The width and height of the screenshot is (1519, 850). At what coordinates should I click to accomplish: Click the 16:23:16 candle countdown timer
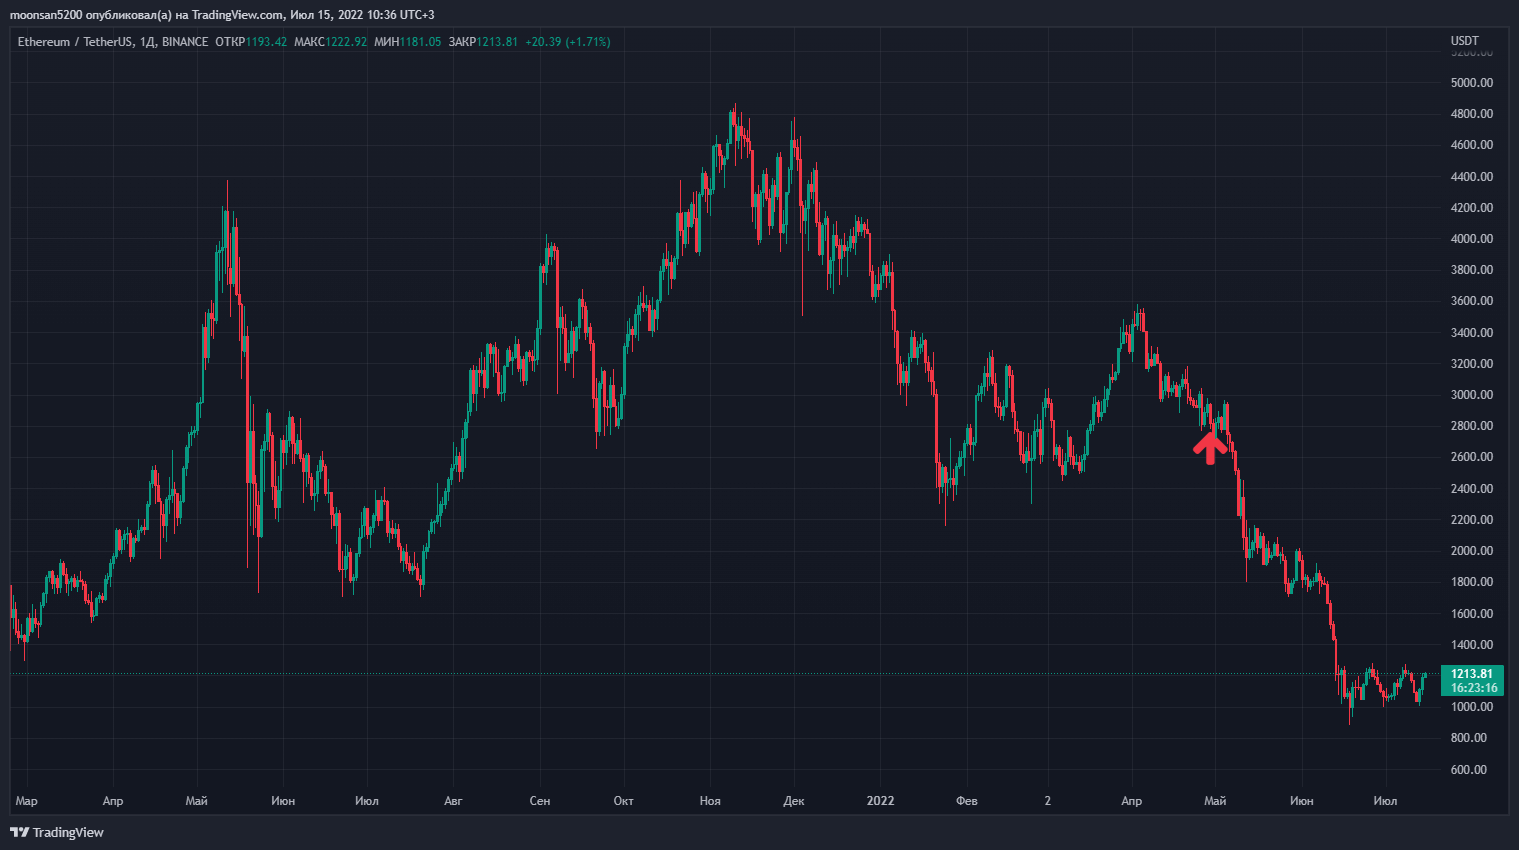click(1474, 688)
